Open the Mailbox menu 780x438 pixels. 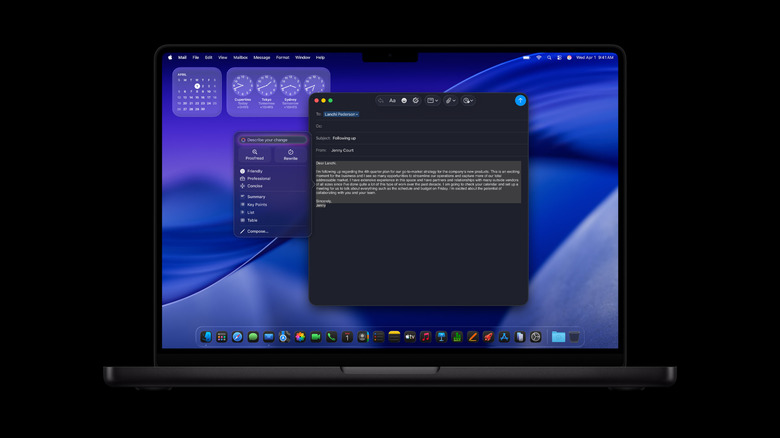click(241, 57)
